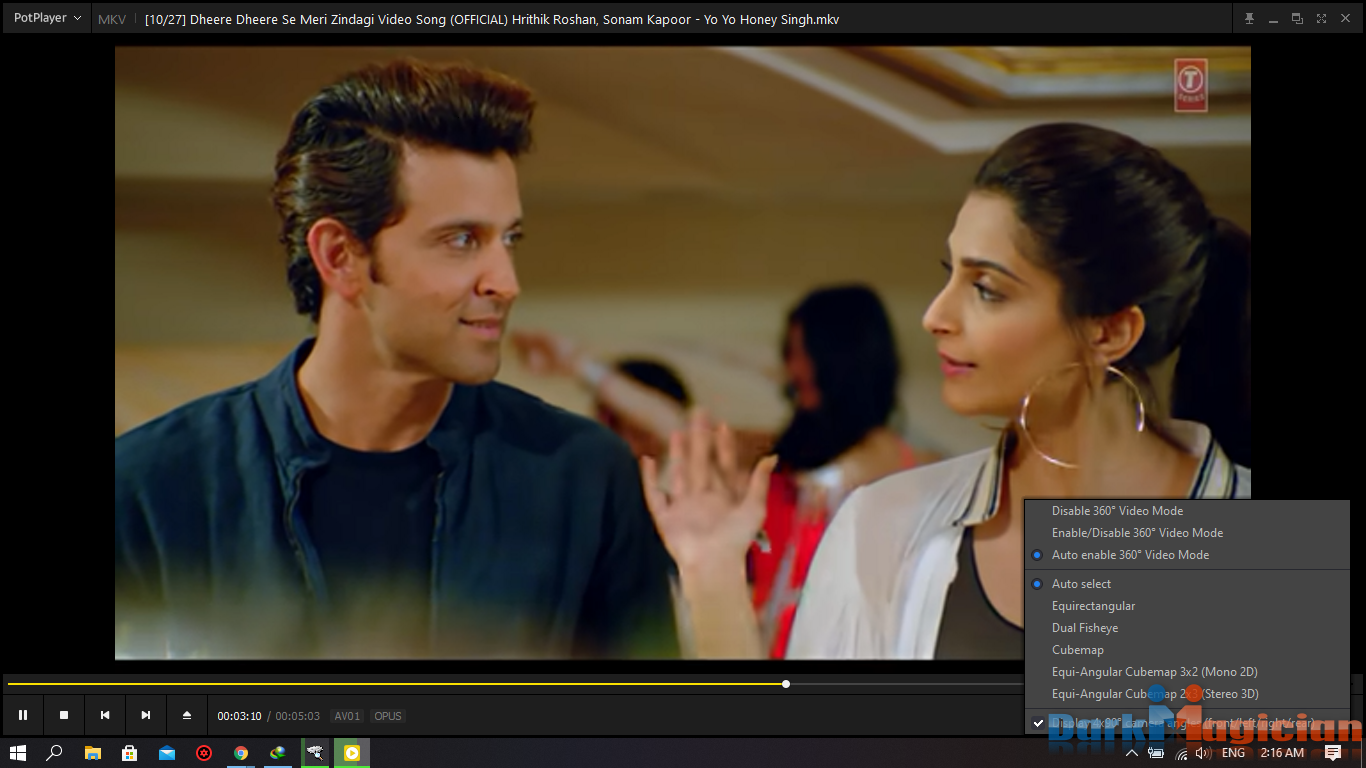Open the Mail app from taskbar

click(x=167, y=753)
